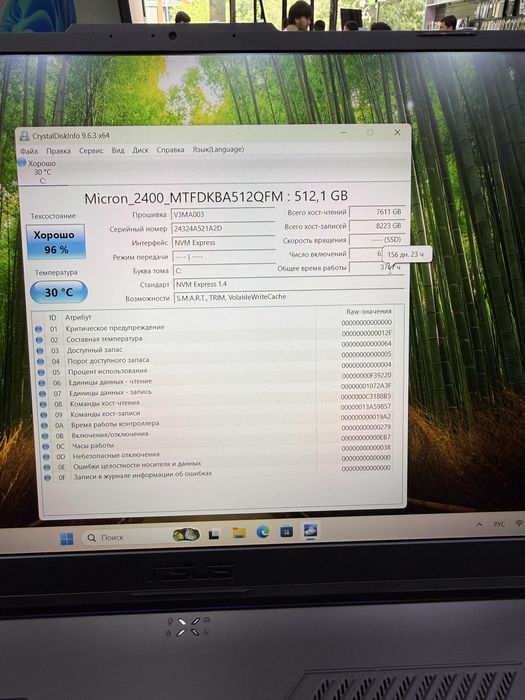This screenshot has height=700, width=525.
Task: Click the interface field NVM Express
Action: 223,242
